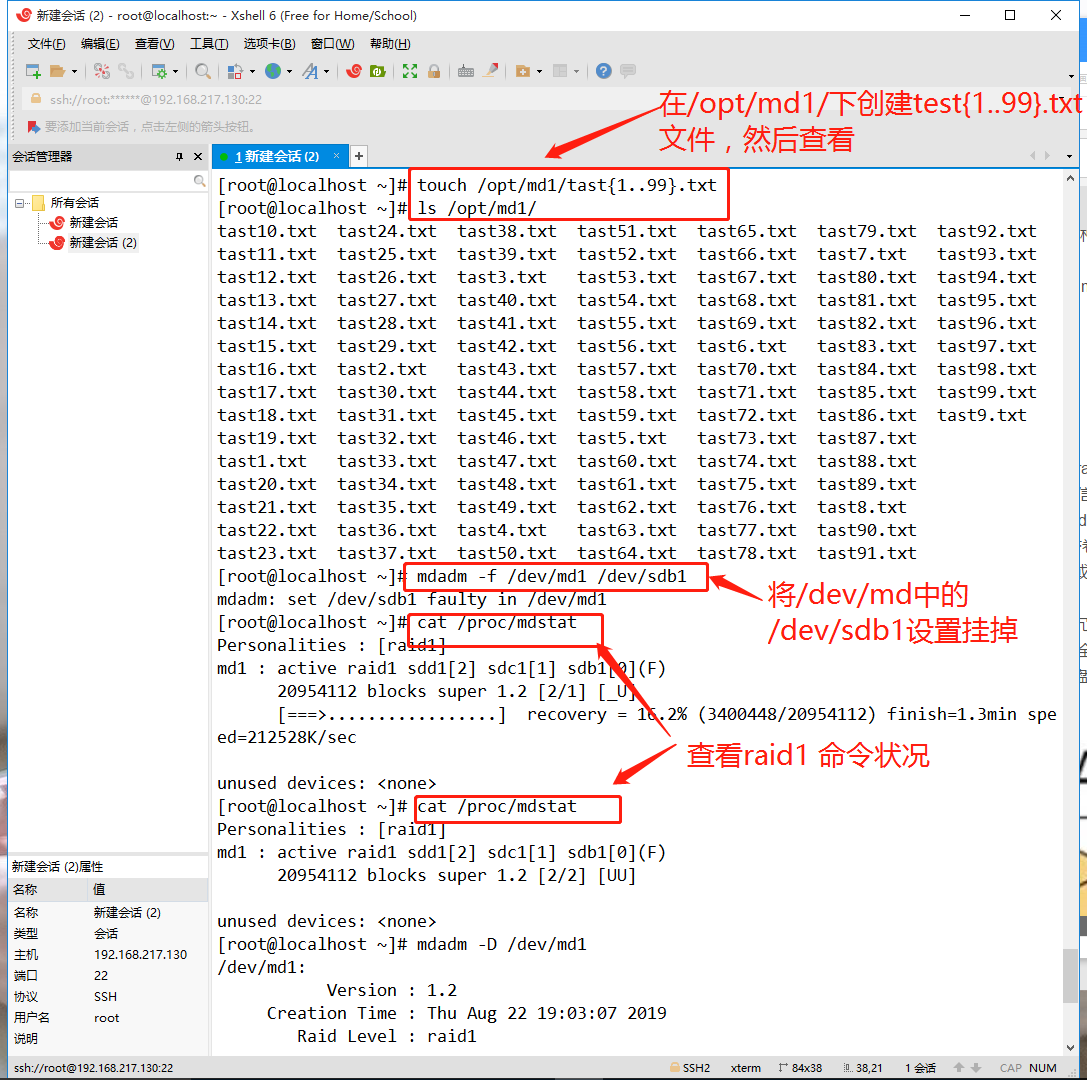1087x1080 pixels.
Task: Click the 协议 value SSH
Action: 105,997
